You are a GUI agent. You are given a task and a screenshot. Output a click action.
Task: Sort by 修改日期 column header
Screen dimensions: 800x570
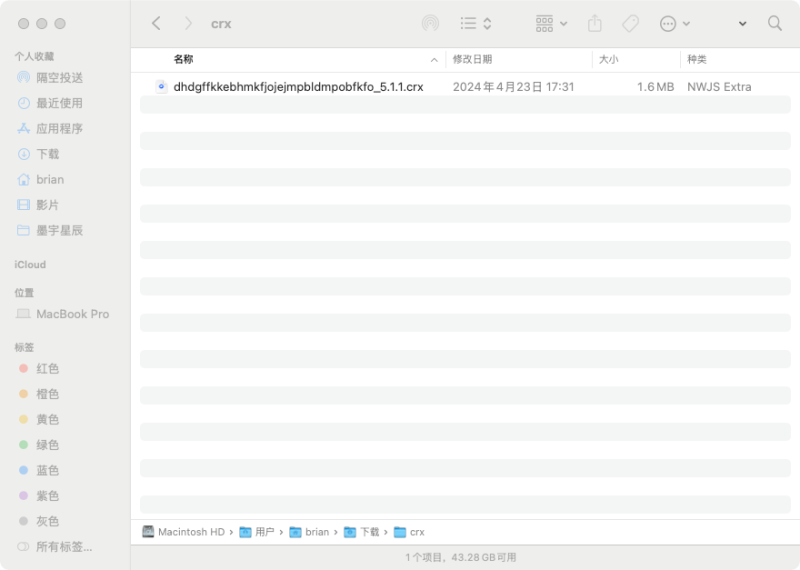[472, 60]
